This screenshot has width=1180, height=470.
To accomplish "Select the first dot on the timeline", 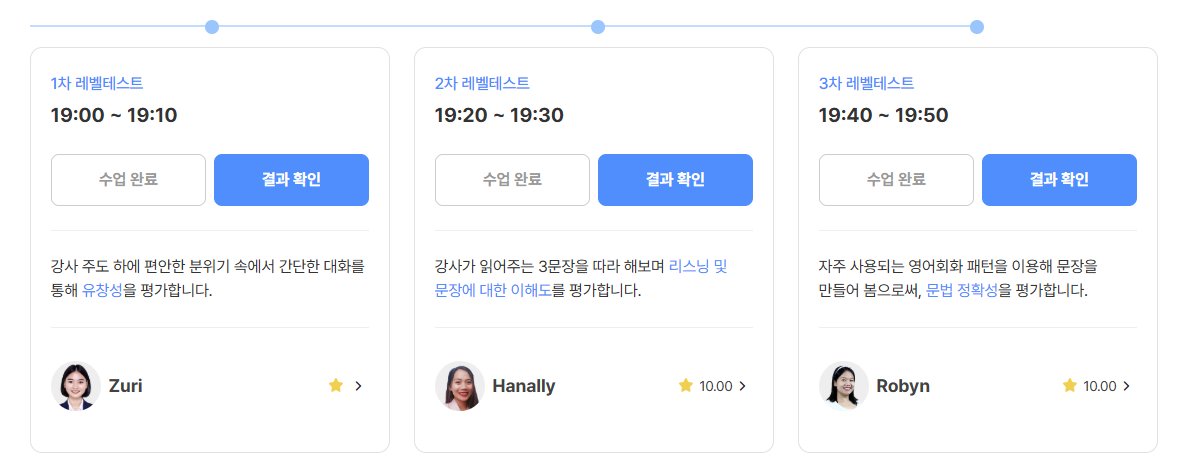I will [x=212, y=27].
